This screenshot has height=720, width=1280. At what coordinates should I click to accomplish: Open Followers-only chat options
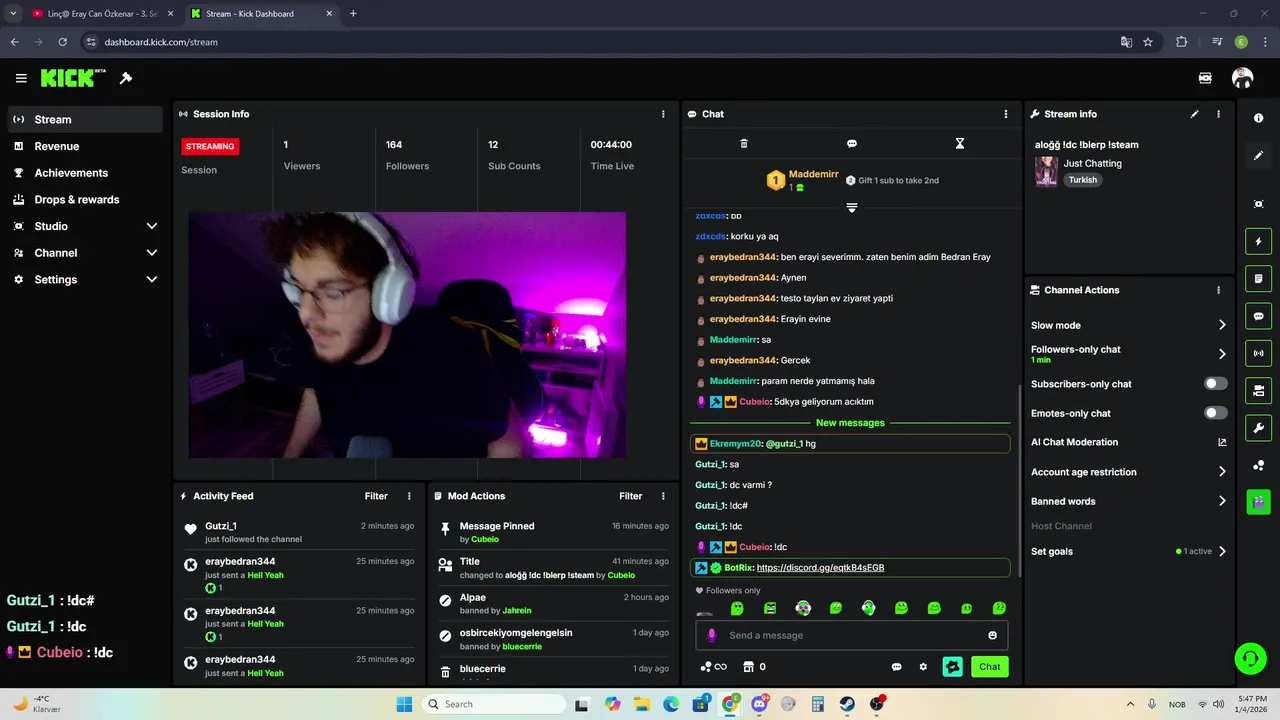coord(1129,354)
